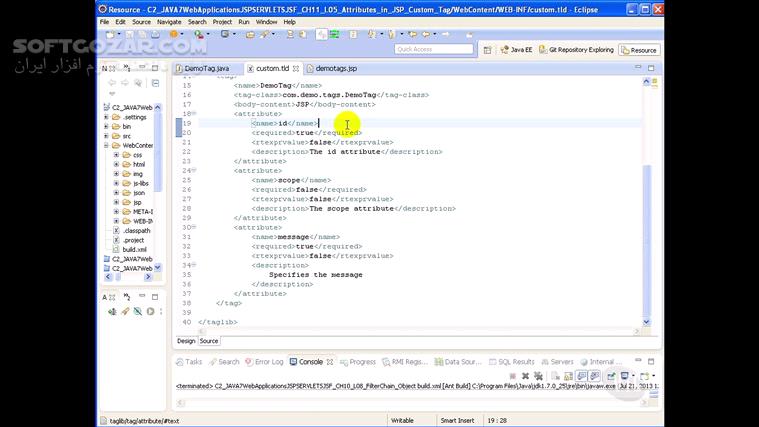Click the Clear Console icon

(x=555, y=376)
